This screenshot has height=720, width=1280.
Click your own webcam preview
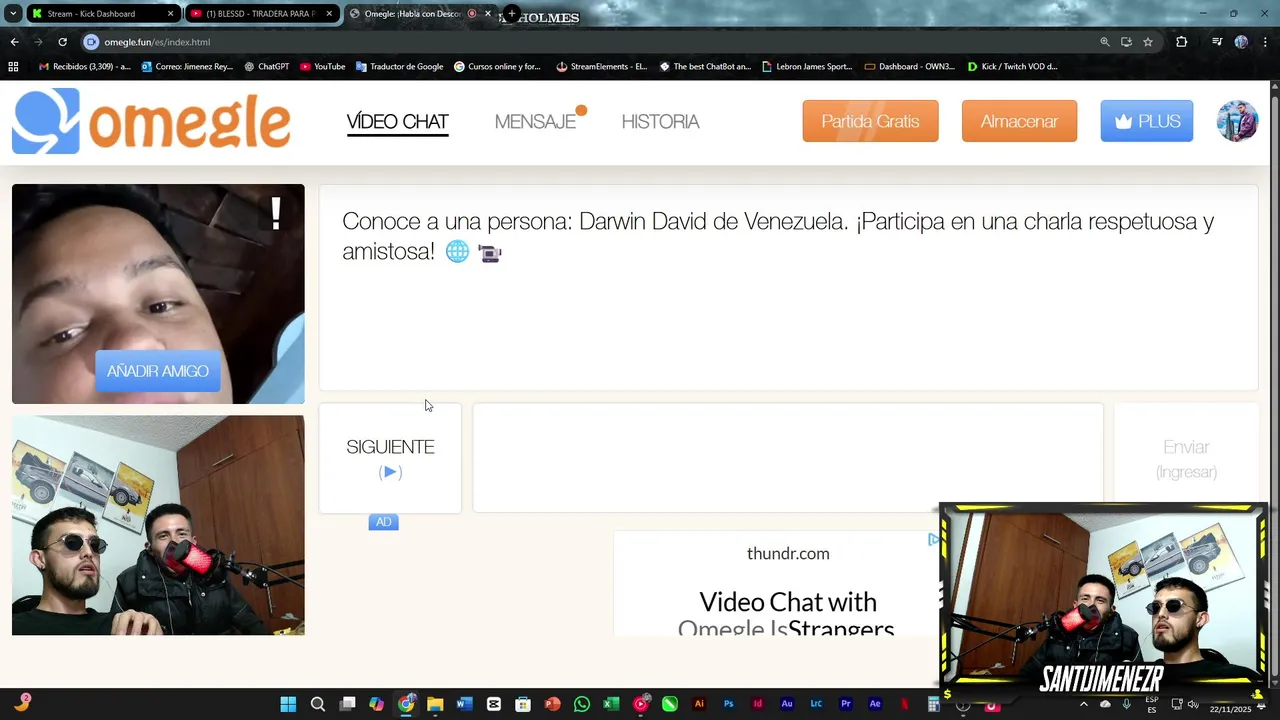click(158, 525)
